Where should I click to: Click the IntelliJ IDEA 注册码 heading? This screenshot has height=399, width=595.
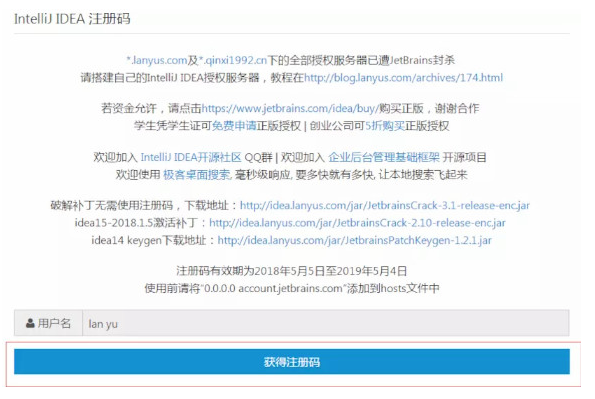(72, 19)
